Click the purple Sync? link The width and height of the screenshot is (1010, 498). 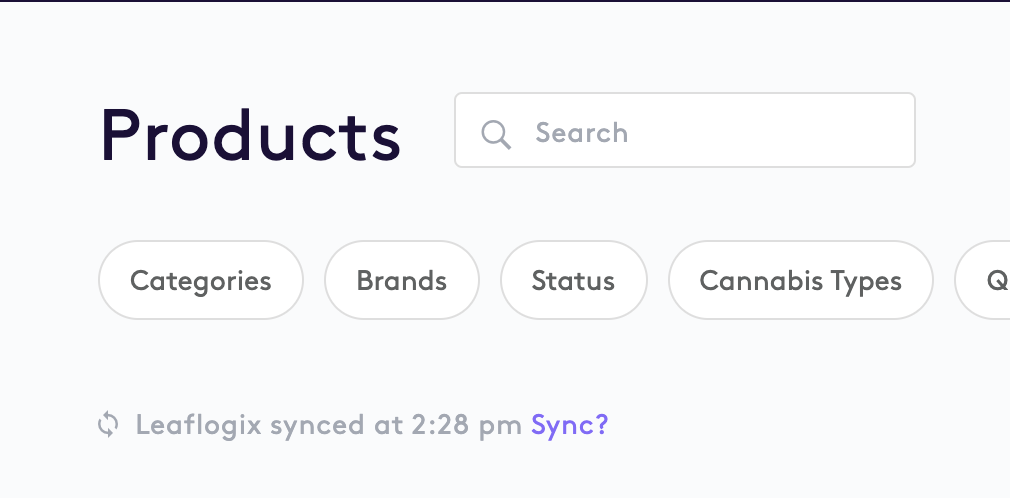point(569,425)
